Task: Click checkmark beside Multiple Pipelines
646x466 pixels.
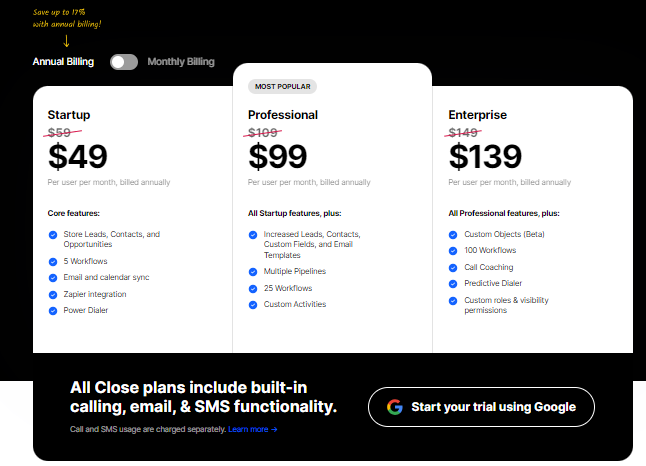Action: [253, 271]
